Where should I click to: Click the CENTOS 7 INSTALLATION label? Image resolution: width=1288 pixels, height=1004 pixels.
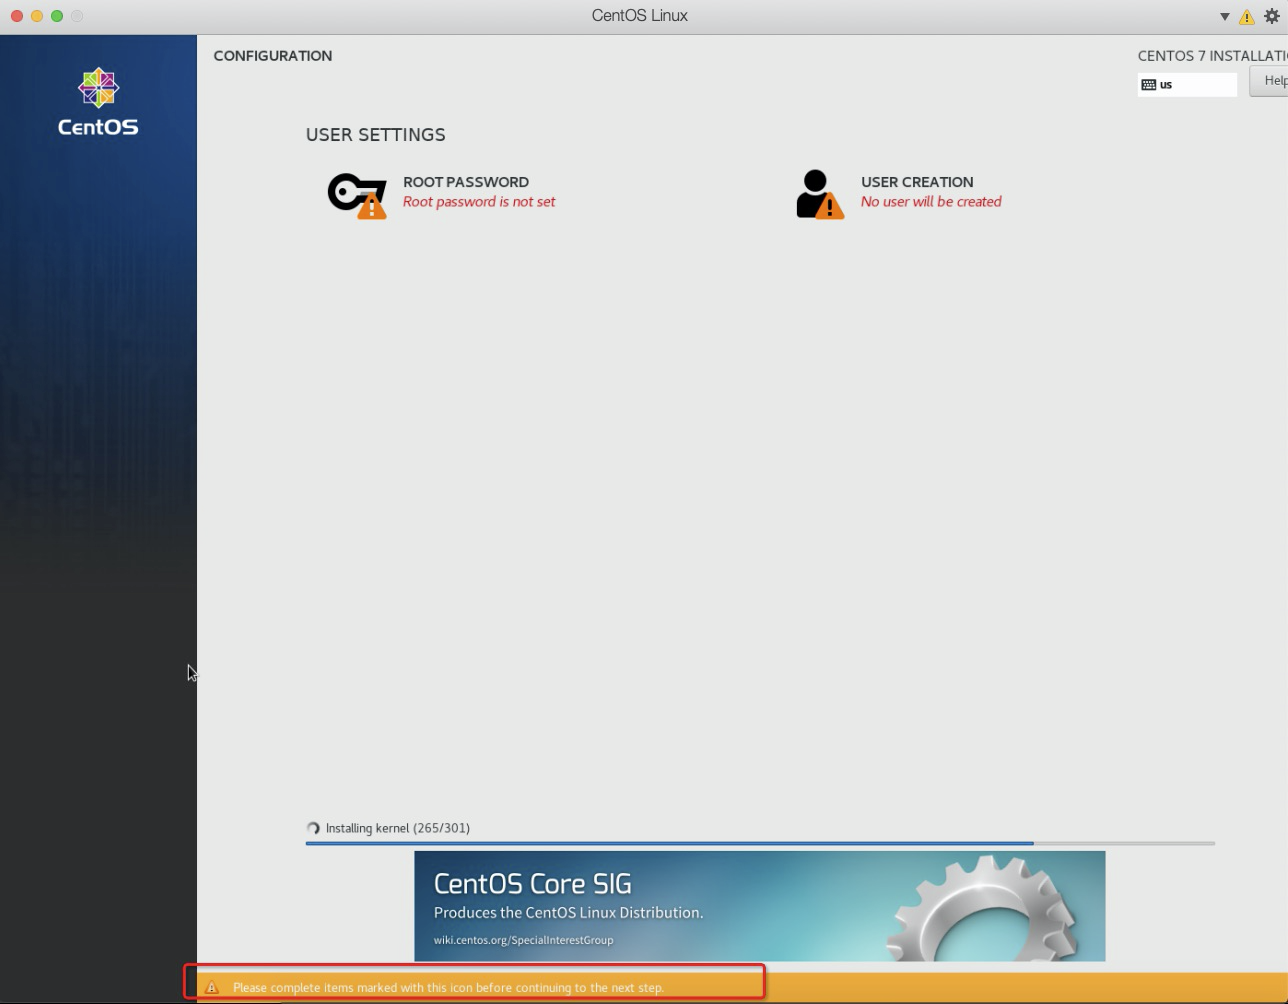coord(1212,56)
